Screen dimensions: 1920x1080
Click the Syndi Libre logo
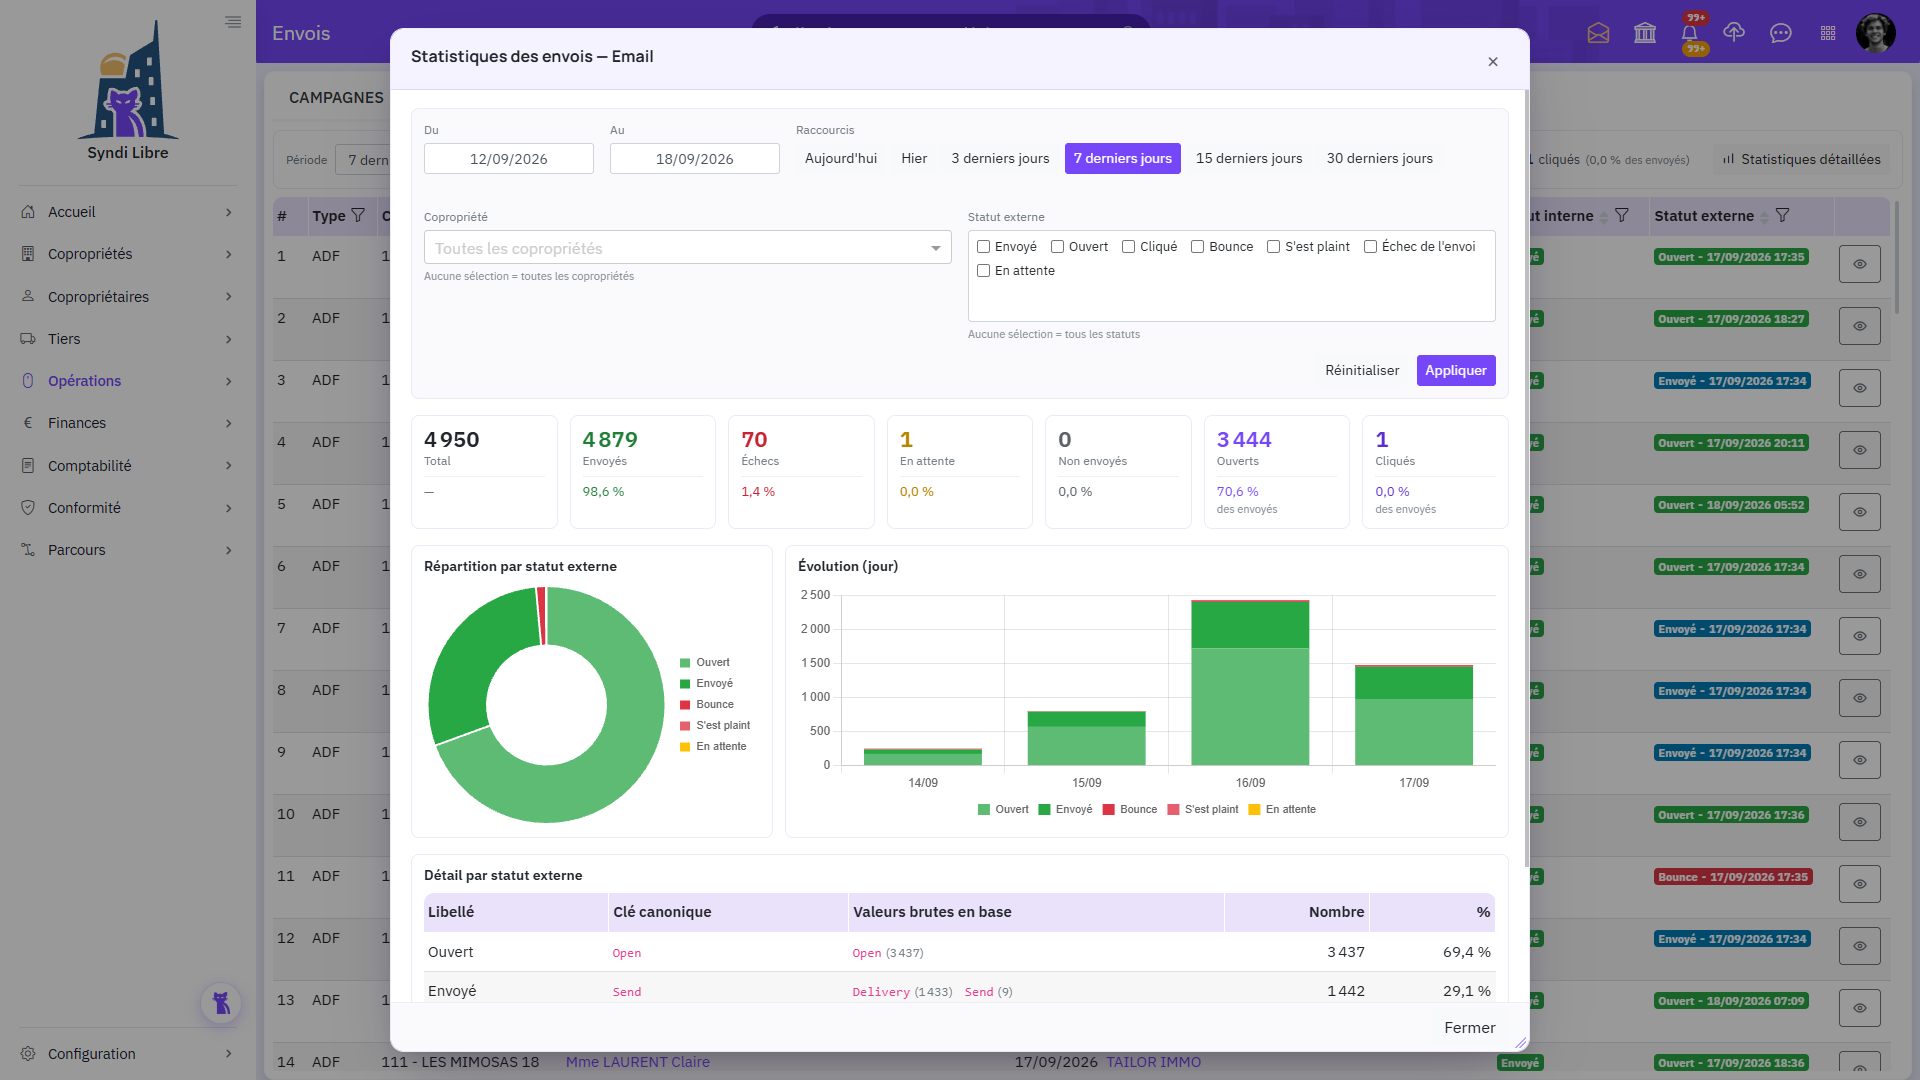(128, 92)
